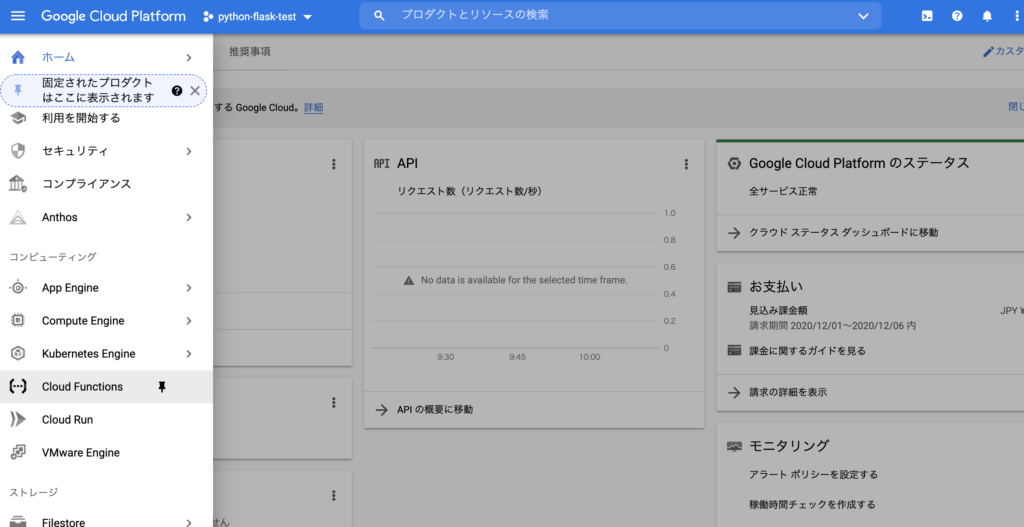Click the Cloud Run arrows icon

(18, 419)
